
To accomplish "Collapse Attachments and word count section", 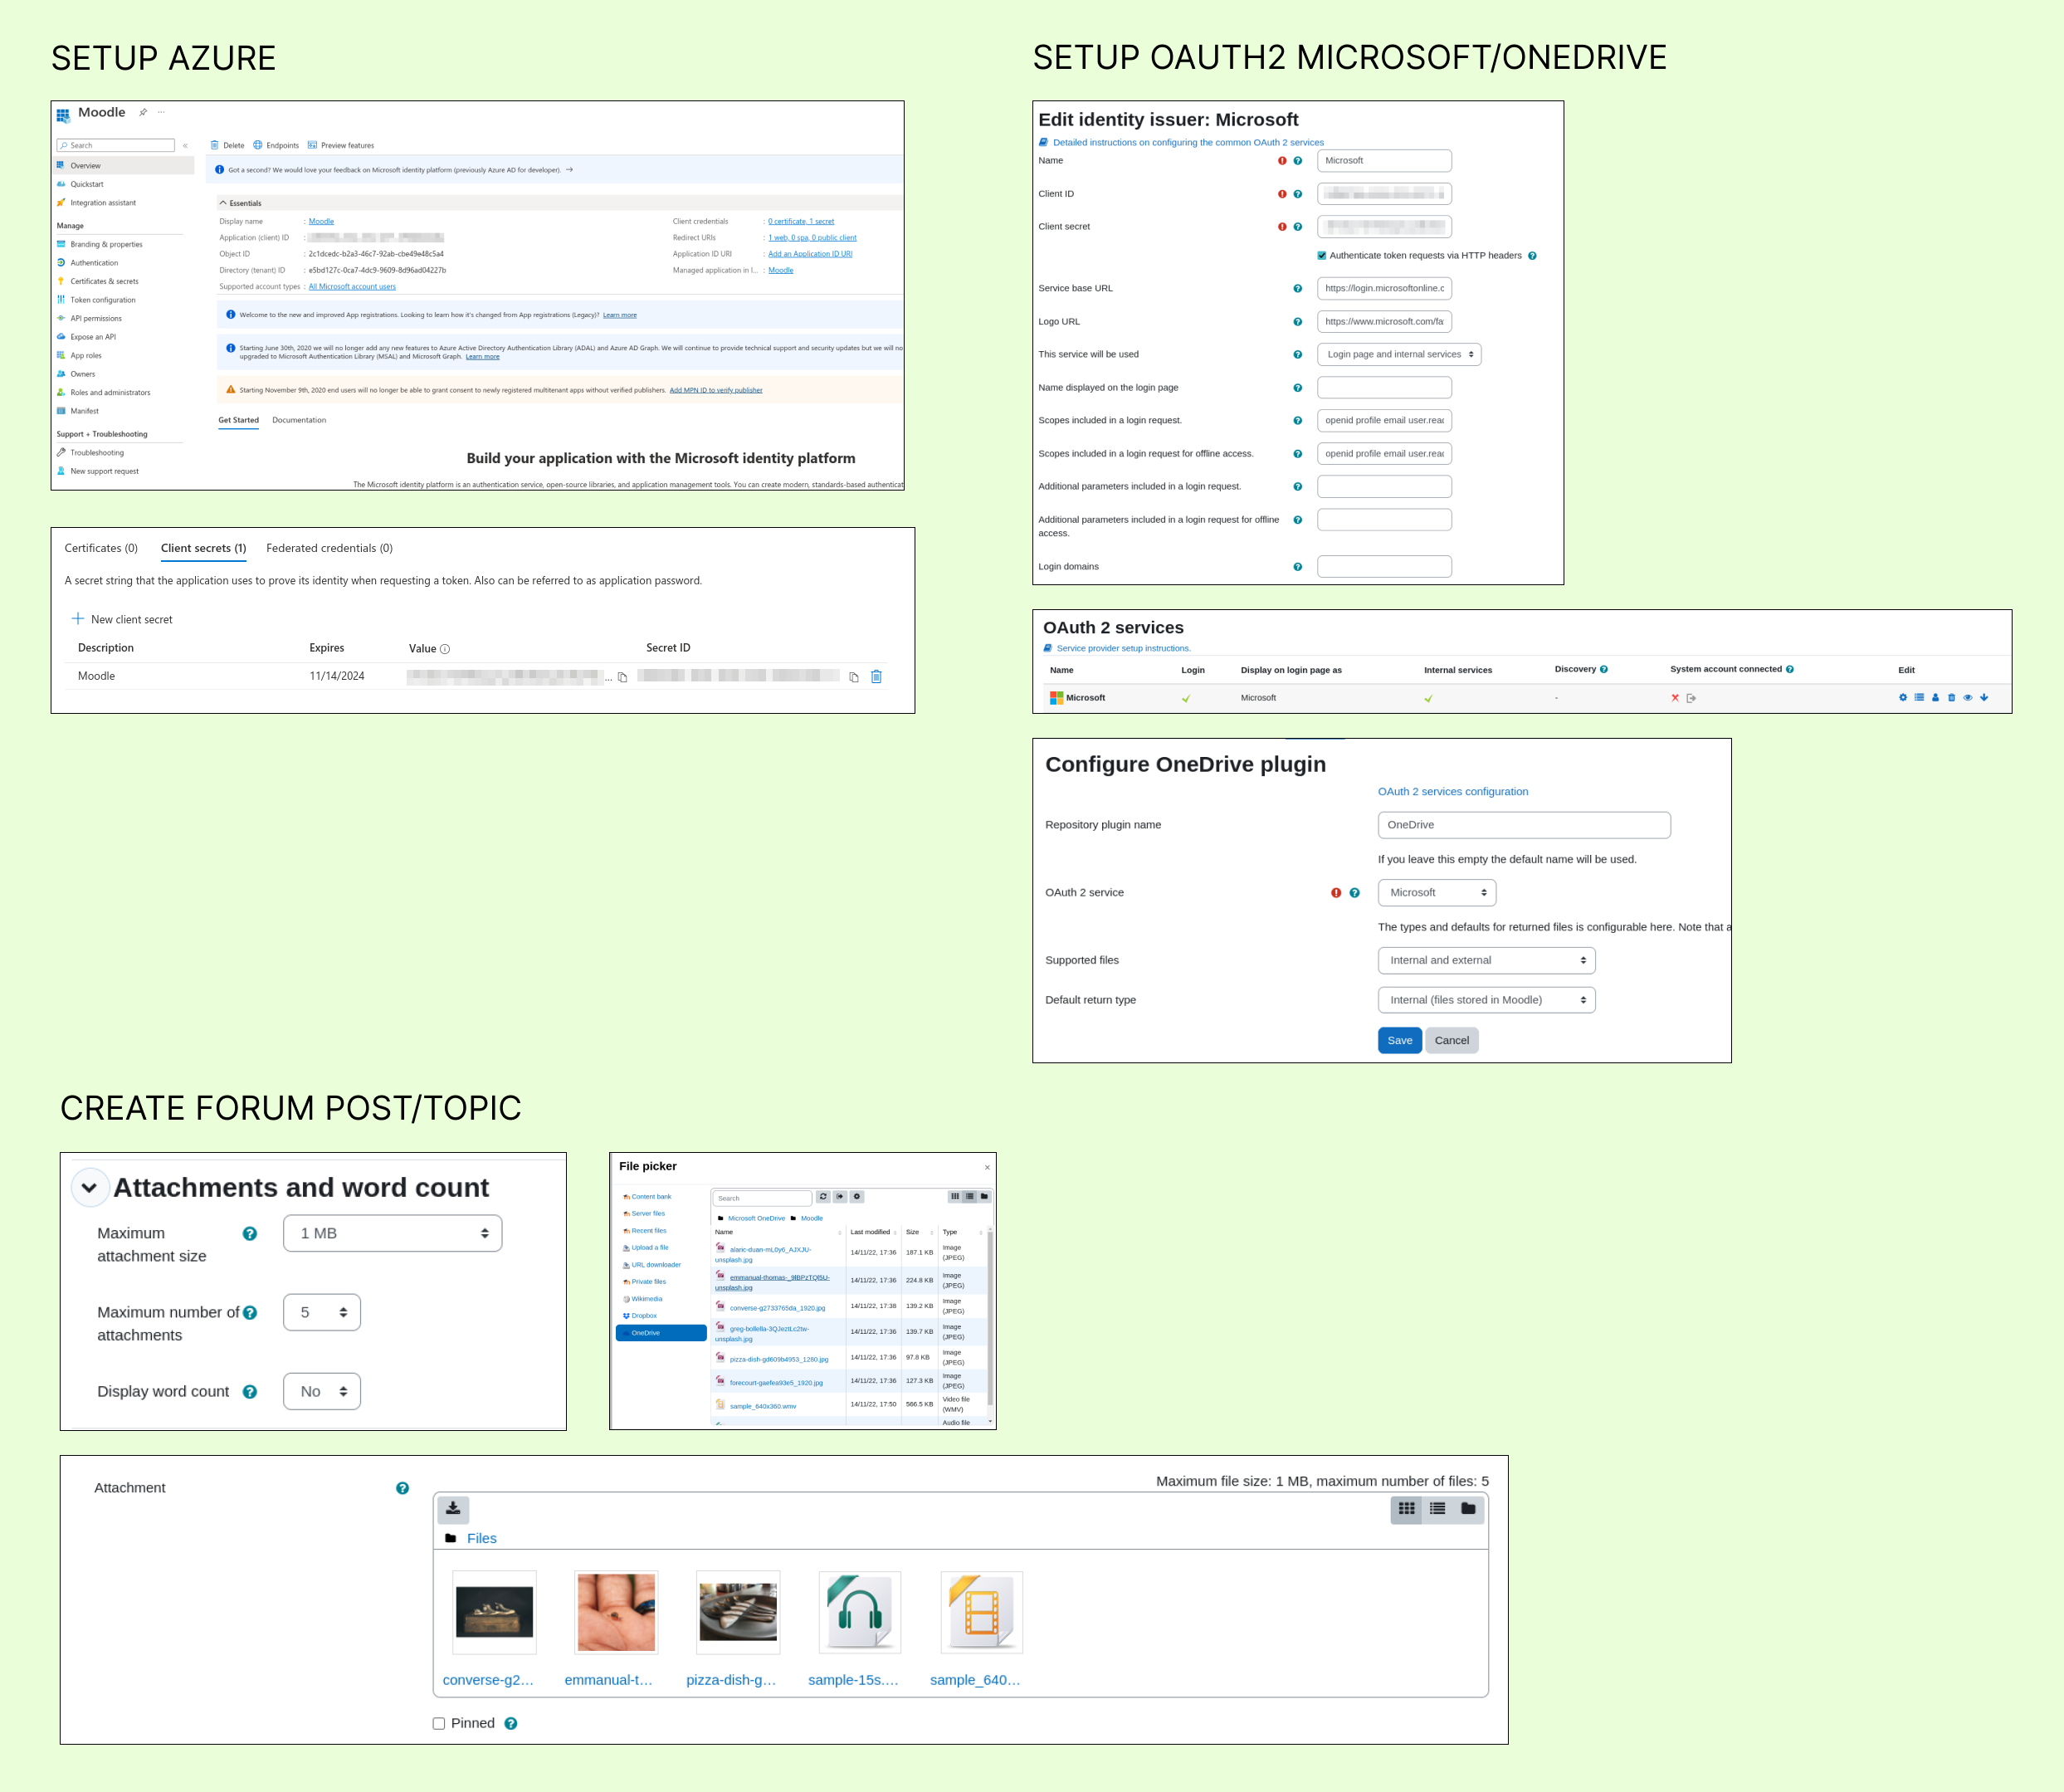I will [89, 1187].
